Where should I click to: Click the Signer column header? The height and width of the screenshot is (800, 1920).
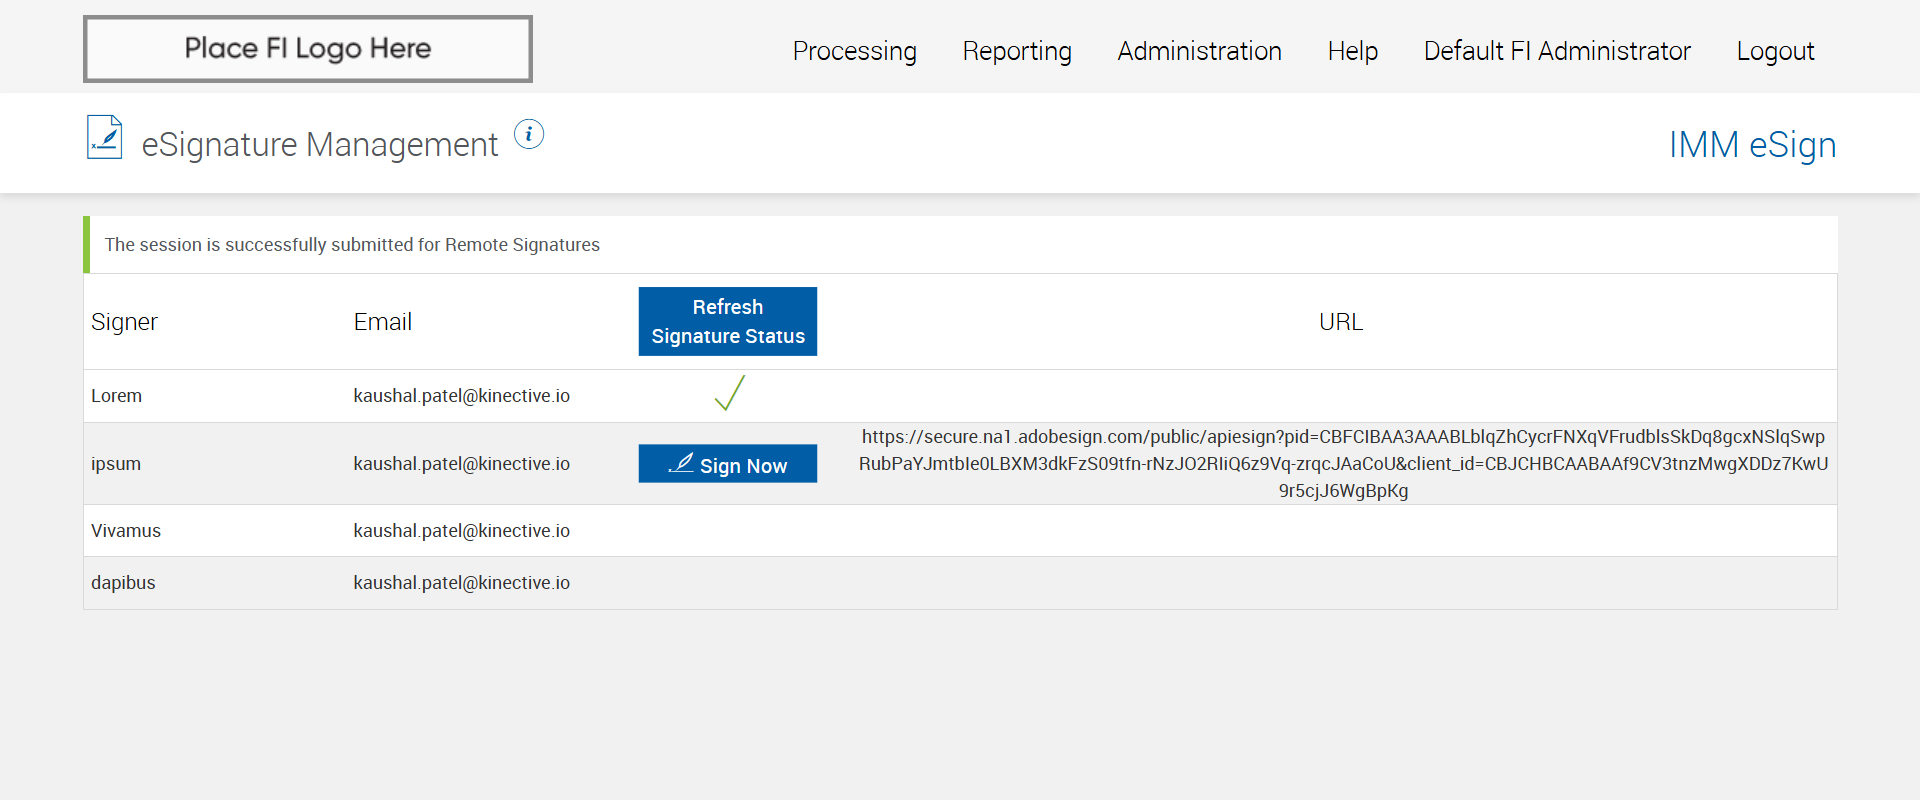tap(124, 322)
